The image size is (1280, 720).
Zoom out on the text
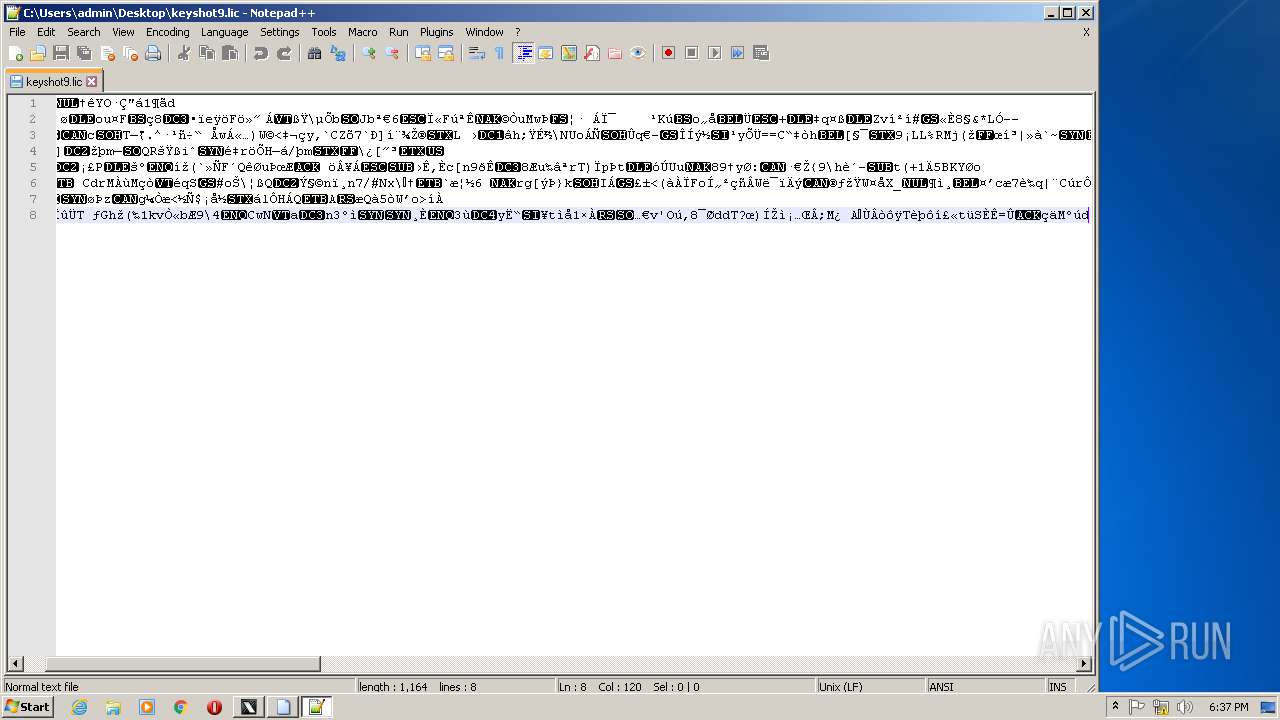(x=392, y=53)
